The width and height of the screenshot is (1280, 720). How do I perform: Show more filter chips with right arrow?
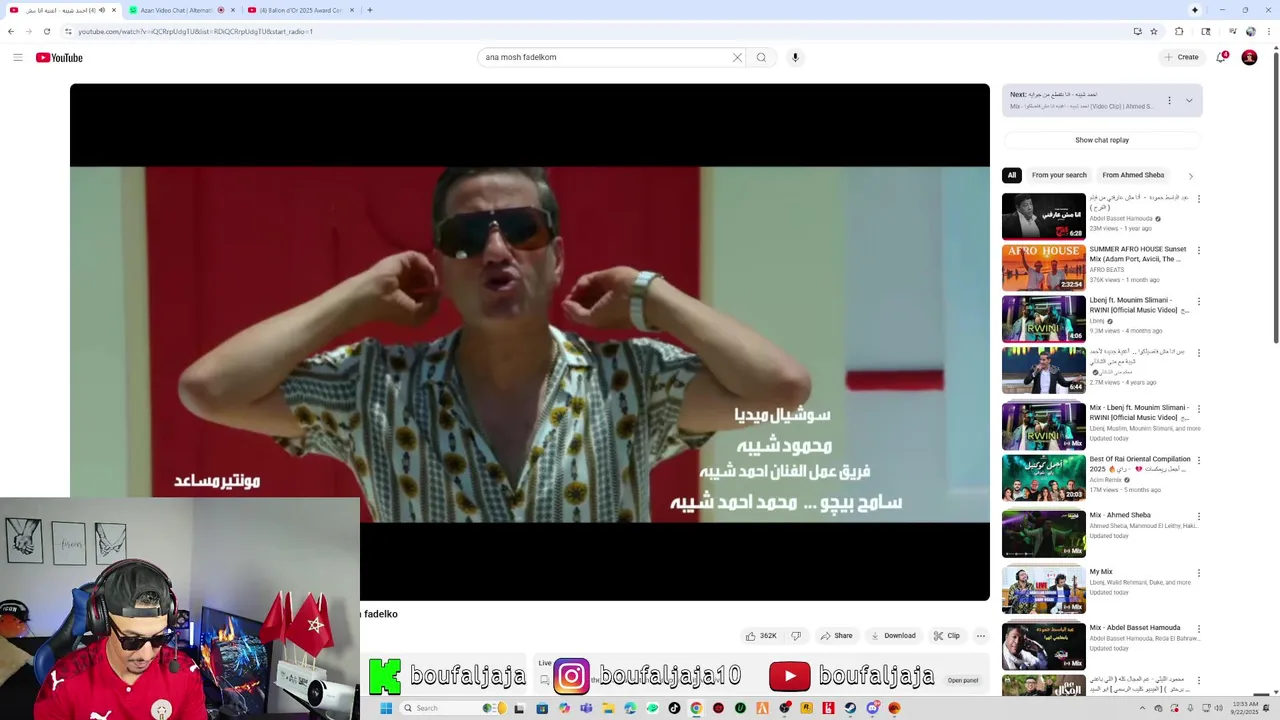1190,176
